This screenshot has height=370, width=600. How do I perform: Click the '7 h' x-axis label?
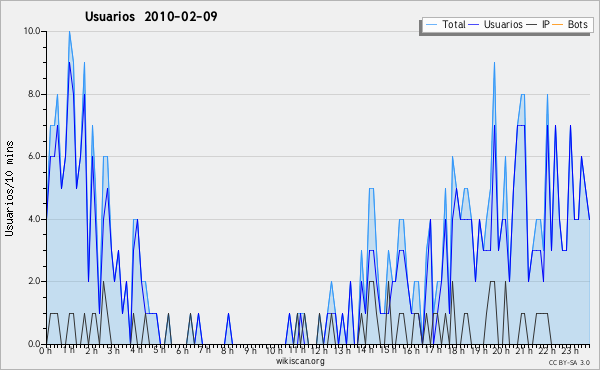[204, 350]
